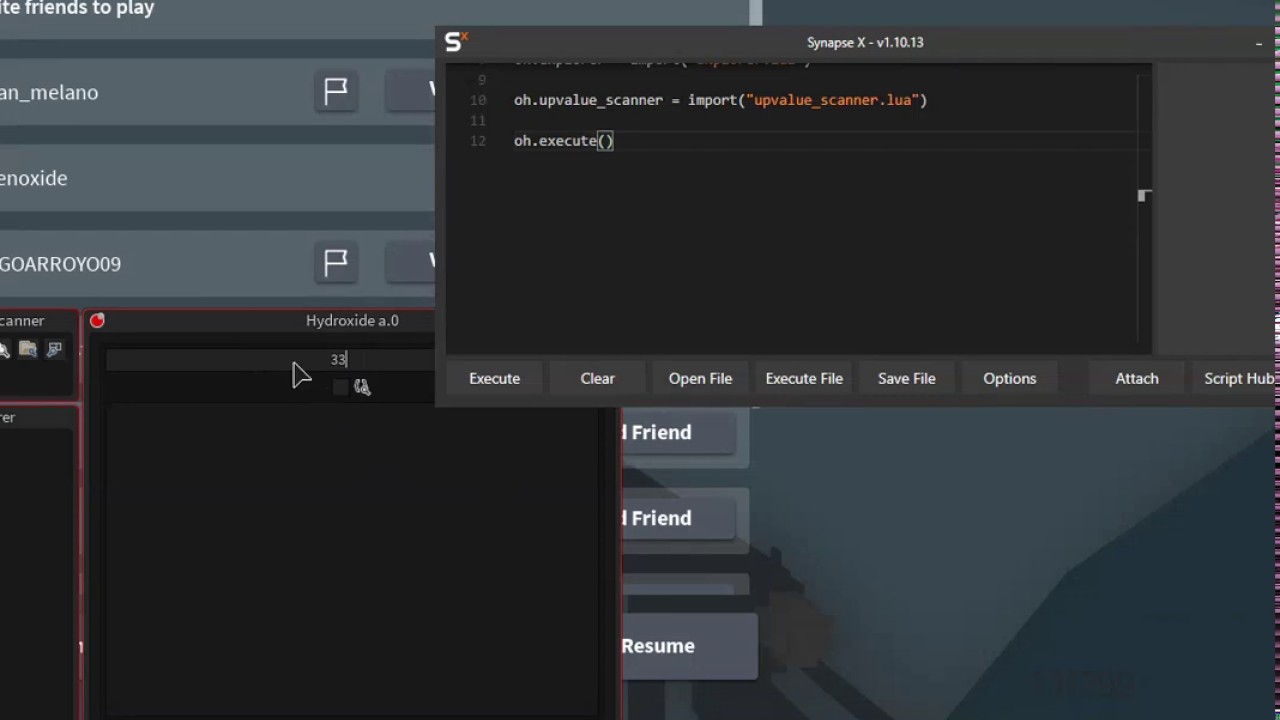Screen dimensions: 1280x720
Task: Click the footprint scan icon in Hydroxide
Action: [362, 387]
